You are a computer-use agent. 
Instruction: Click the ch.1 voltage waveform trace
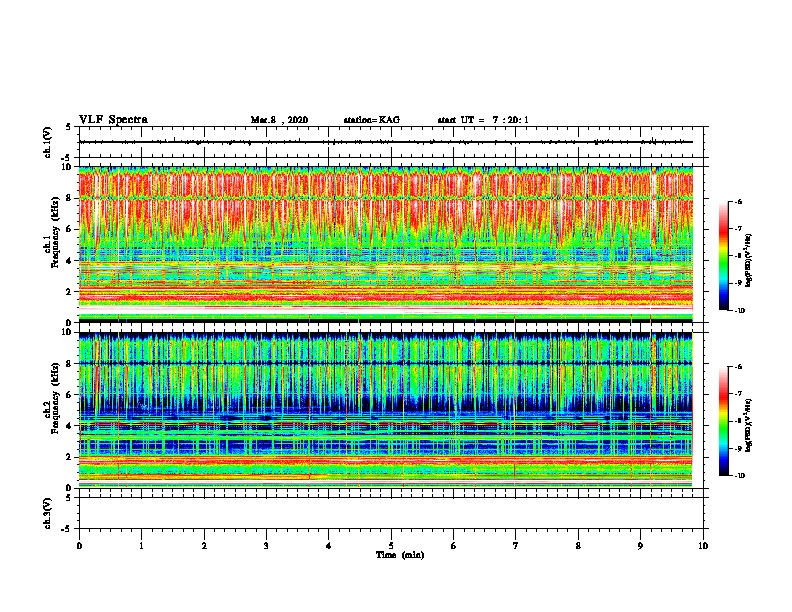point(386,142)
